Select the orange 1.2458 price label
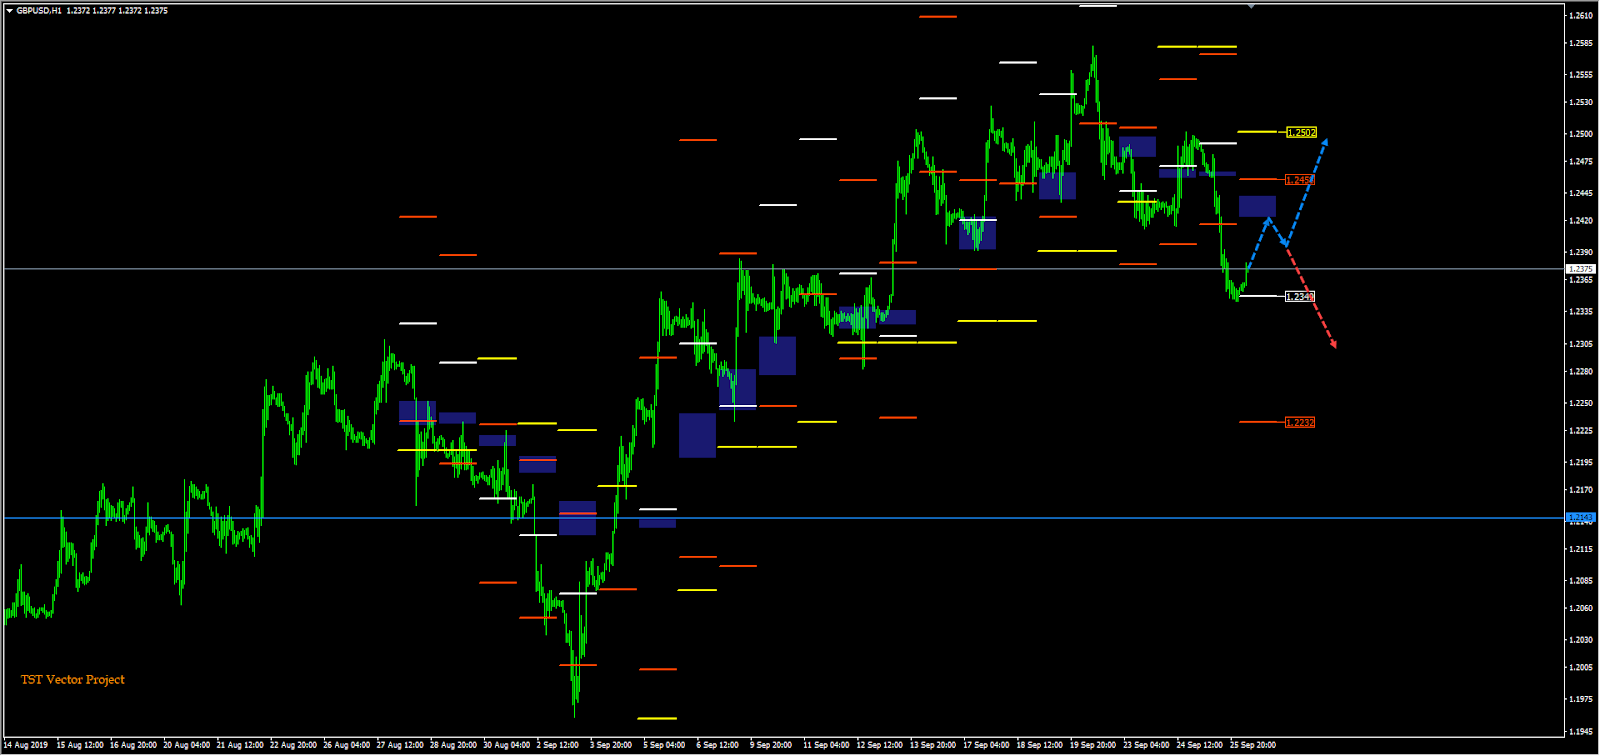 1300,180
